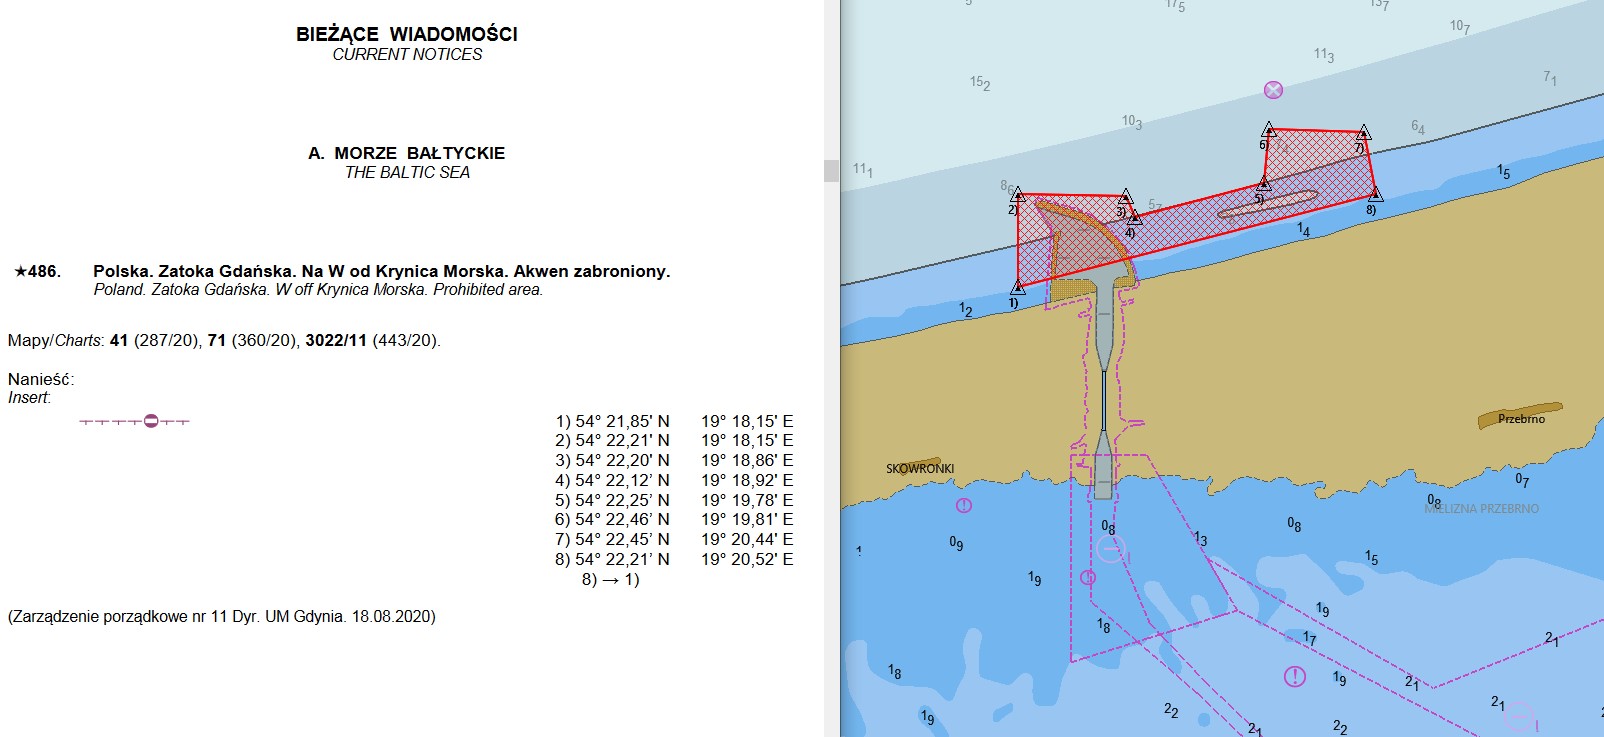This screenshot has width=1604, height=737.
Task: Click the Przebrno place label
Action: tap(1521, 419)
